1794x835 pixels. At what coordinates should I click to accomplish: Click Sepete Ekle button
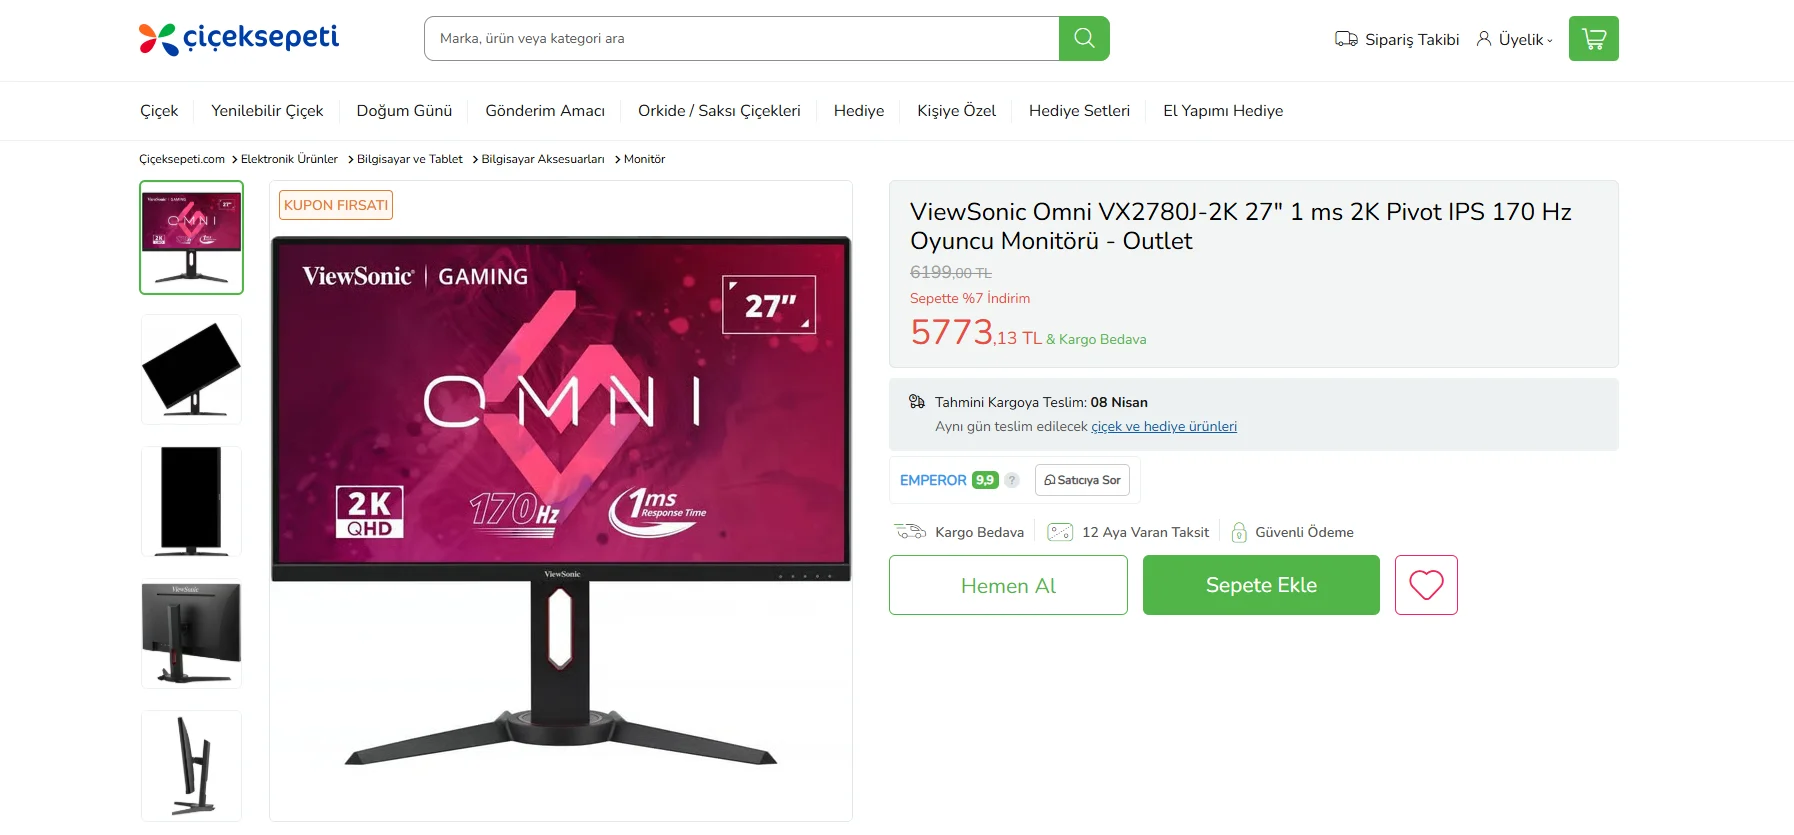1261,585
